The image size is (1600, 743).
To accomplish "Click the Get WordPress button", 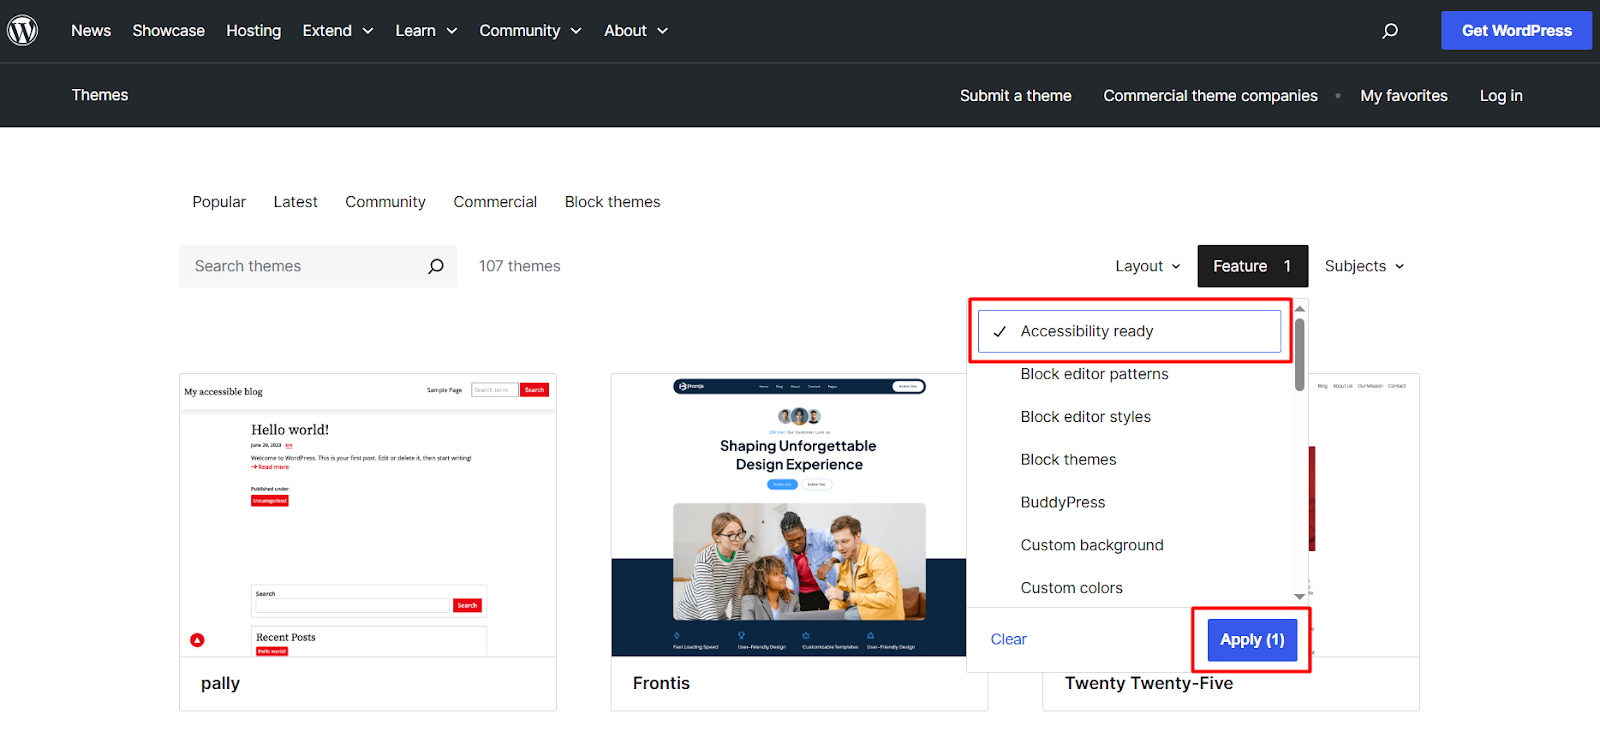I will tap(1516, 31).
